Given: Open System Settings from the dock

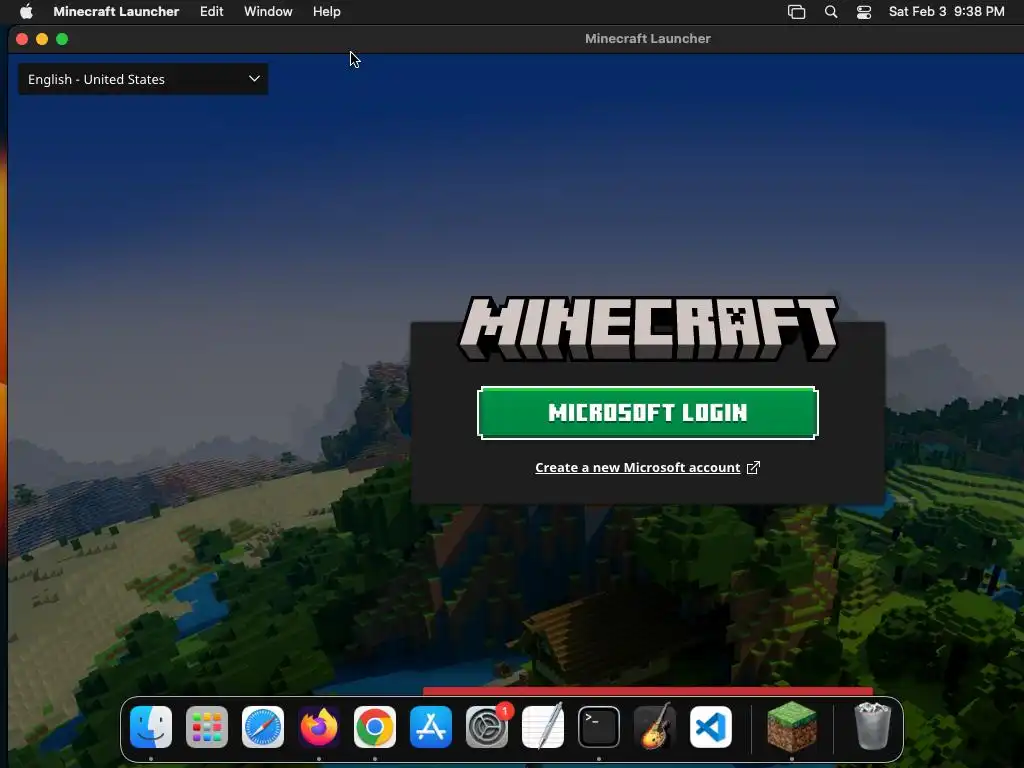Looking at the screenshot, I should (487, 727).
